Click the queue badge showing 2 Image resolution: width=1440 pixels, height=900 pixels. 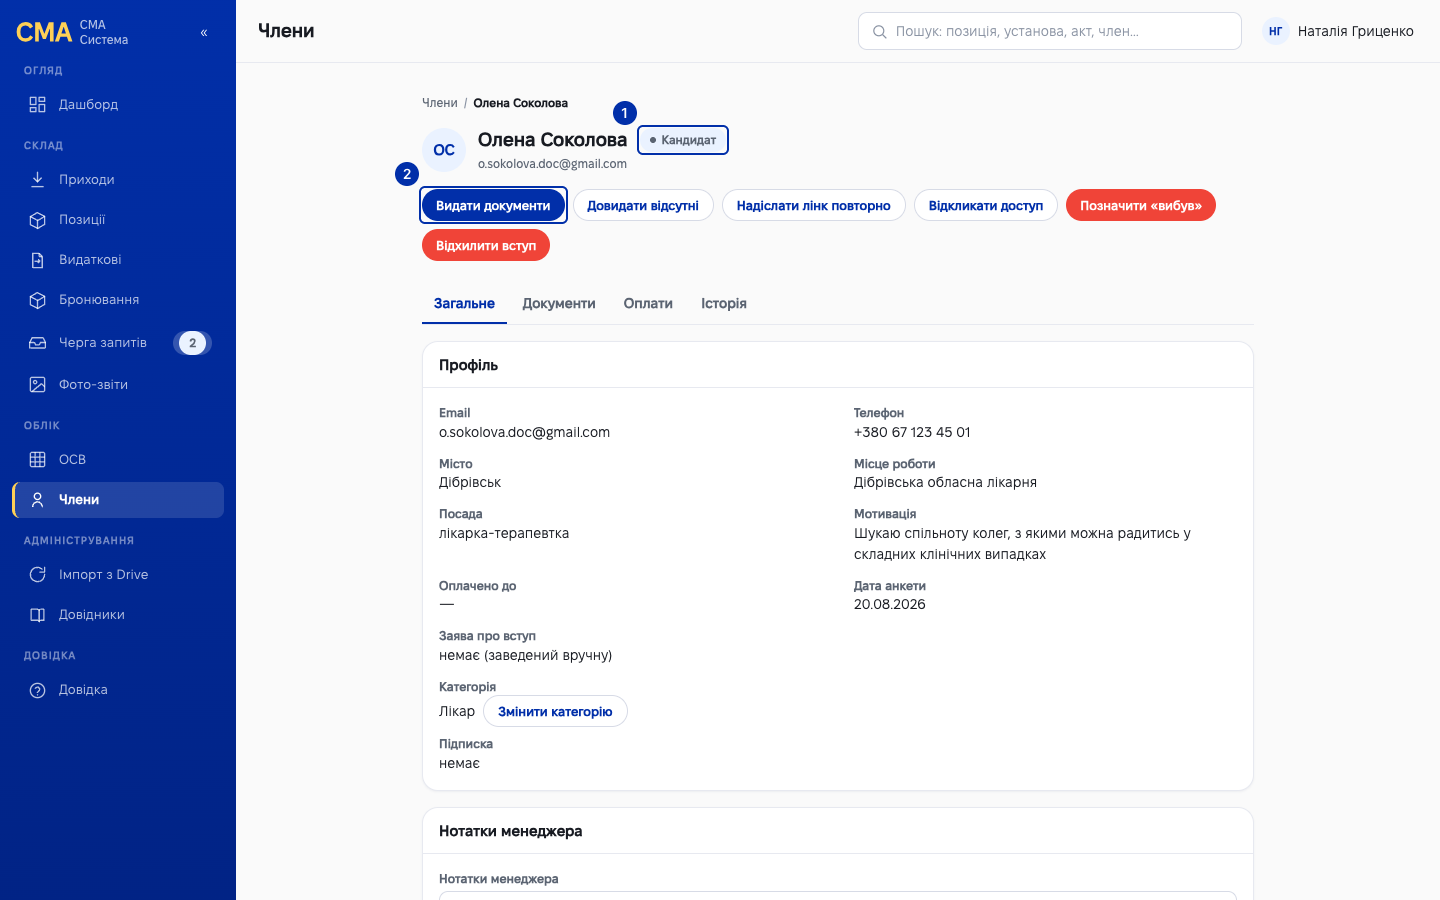click(x=193, y=343)
